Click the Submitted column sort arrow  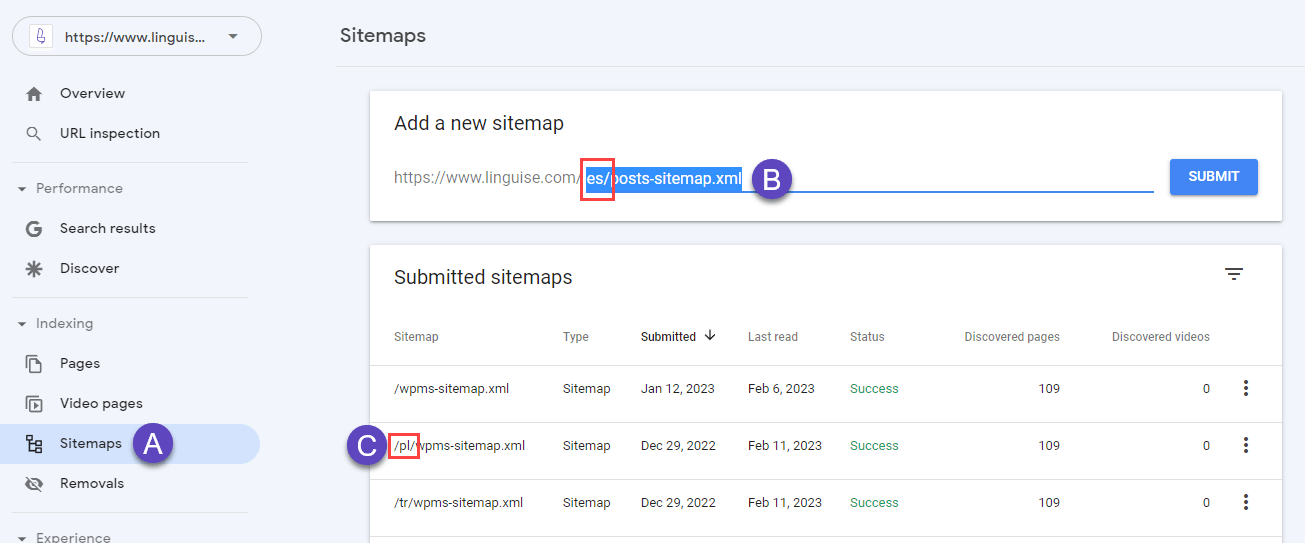point(710,336)
